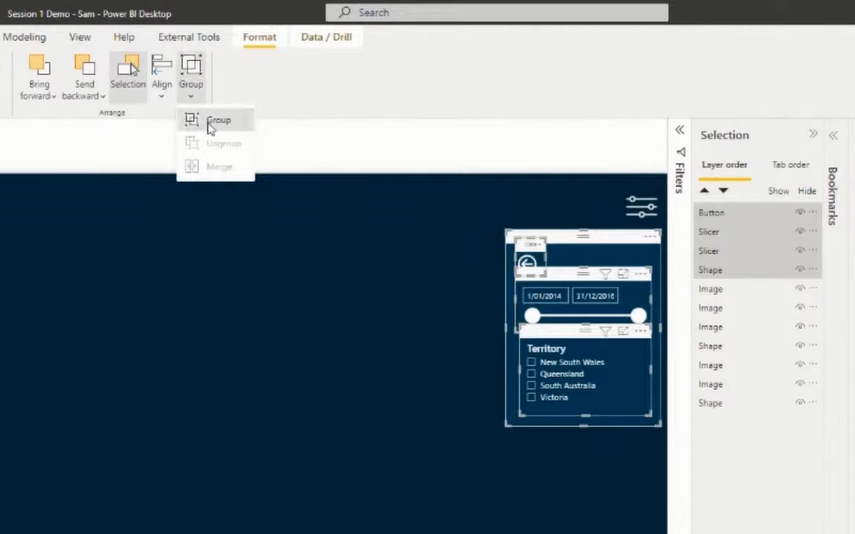Image resolution: width=855 pixels, height=534 pixels.
Task: Check the South Australia checkbox
Action: (x=531, y=385)
